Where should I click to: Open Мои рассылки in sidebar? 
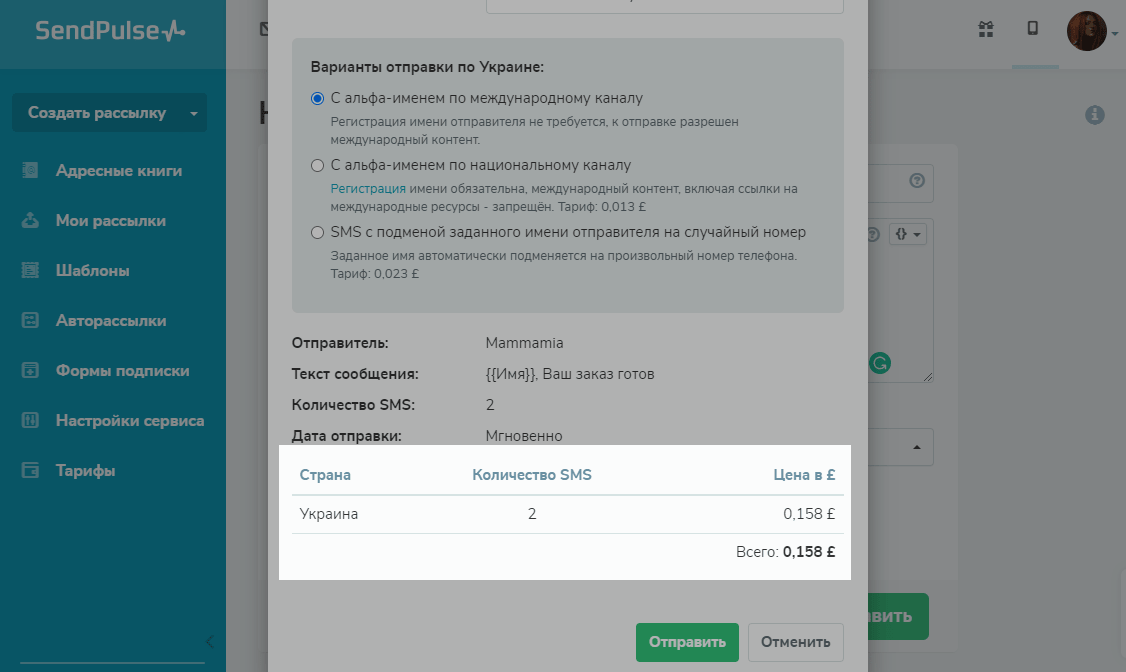(x=110, y=221)
